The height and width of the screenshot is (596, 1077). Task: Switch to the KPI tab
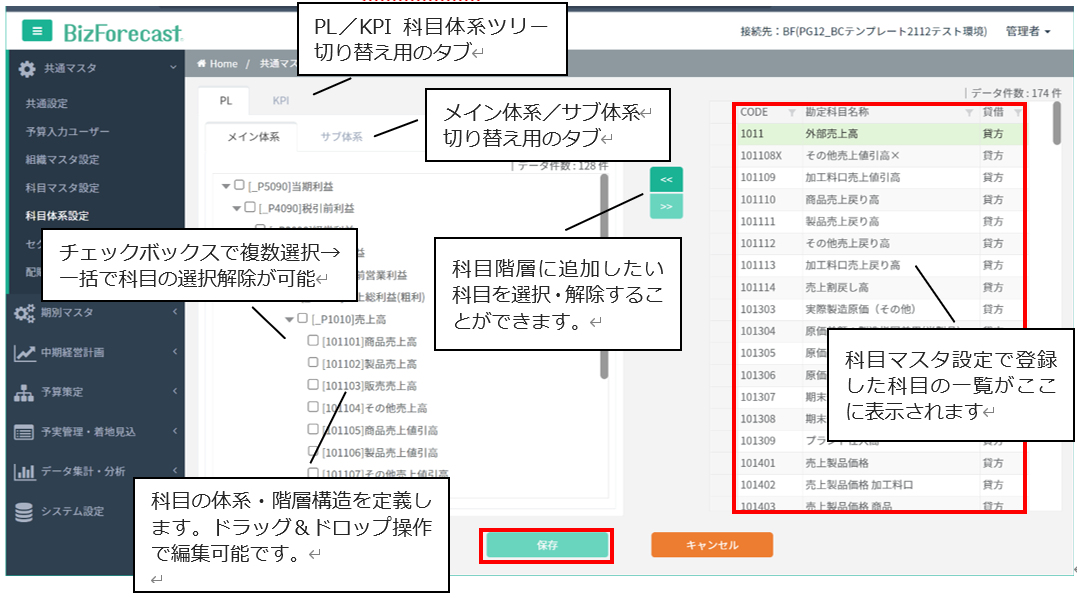(x=281, y=101)
